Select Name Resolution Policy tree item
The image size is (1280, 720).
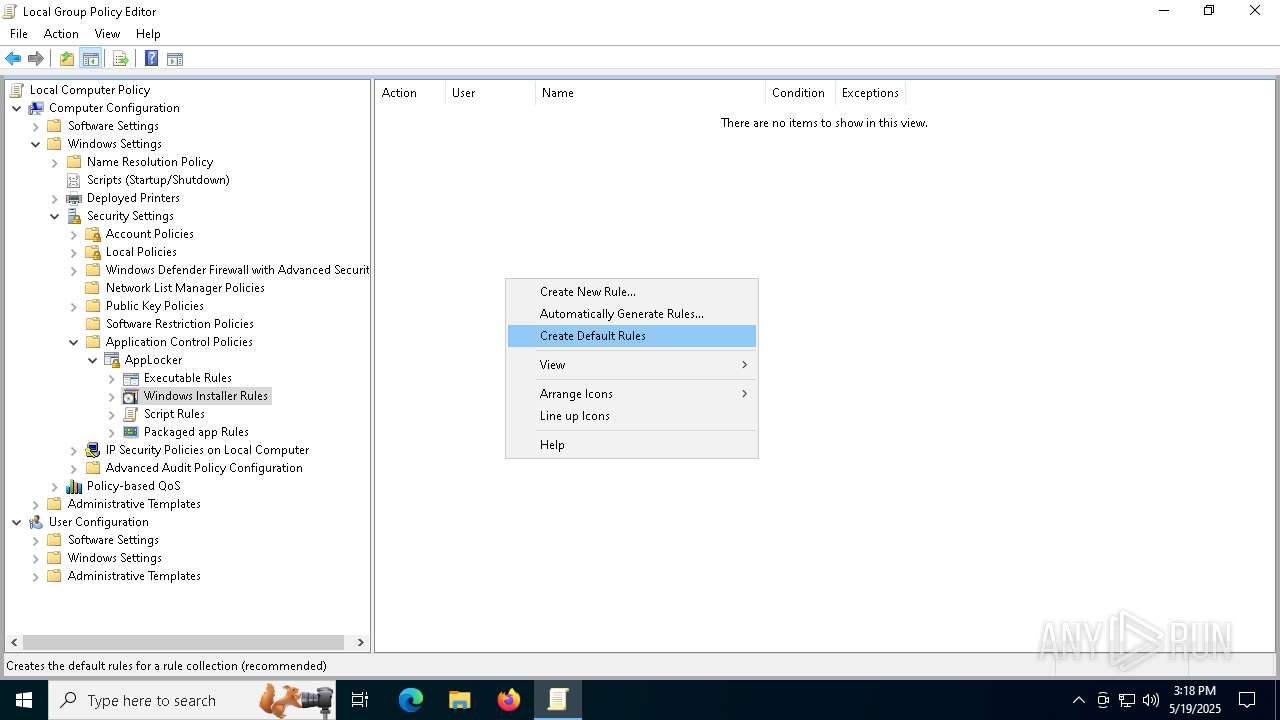149,162
